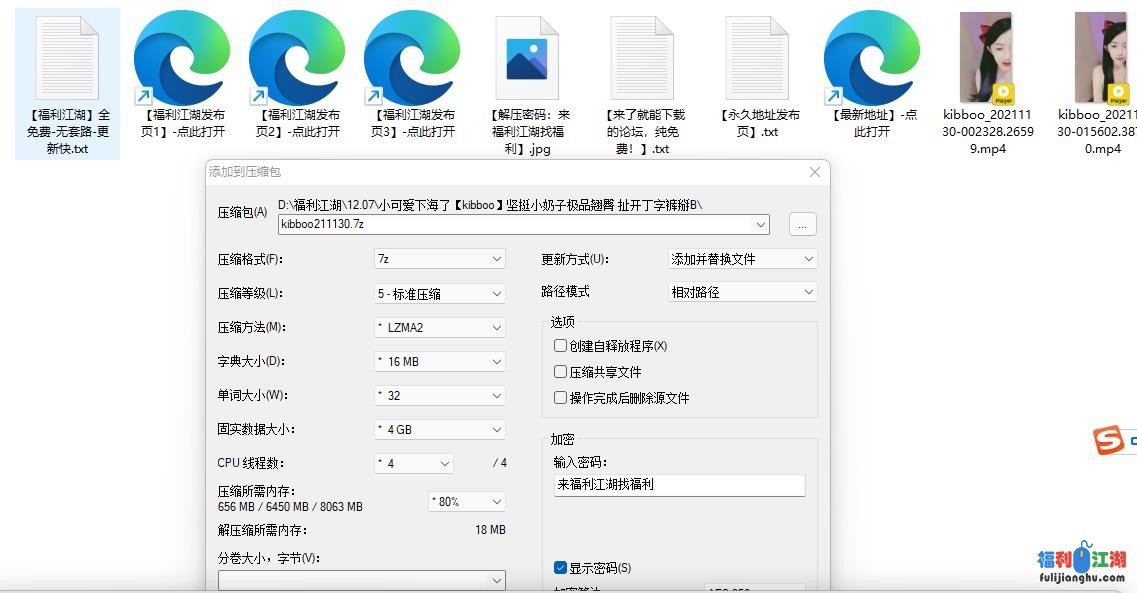Screen dimensions: 1137x593
Task: Enable the 操作完成后删除源文件 checkbox
Action: 560,397
